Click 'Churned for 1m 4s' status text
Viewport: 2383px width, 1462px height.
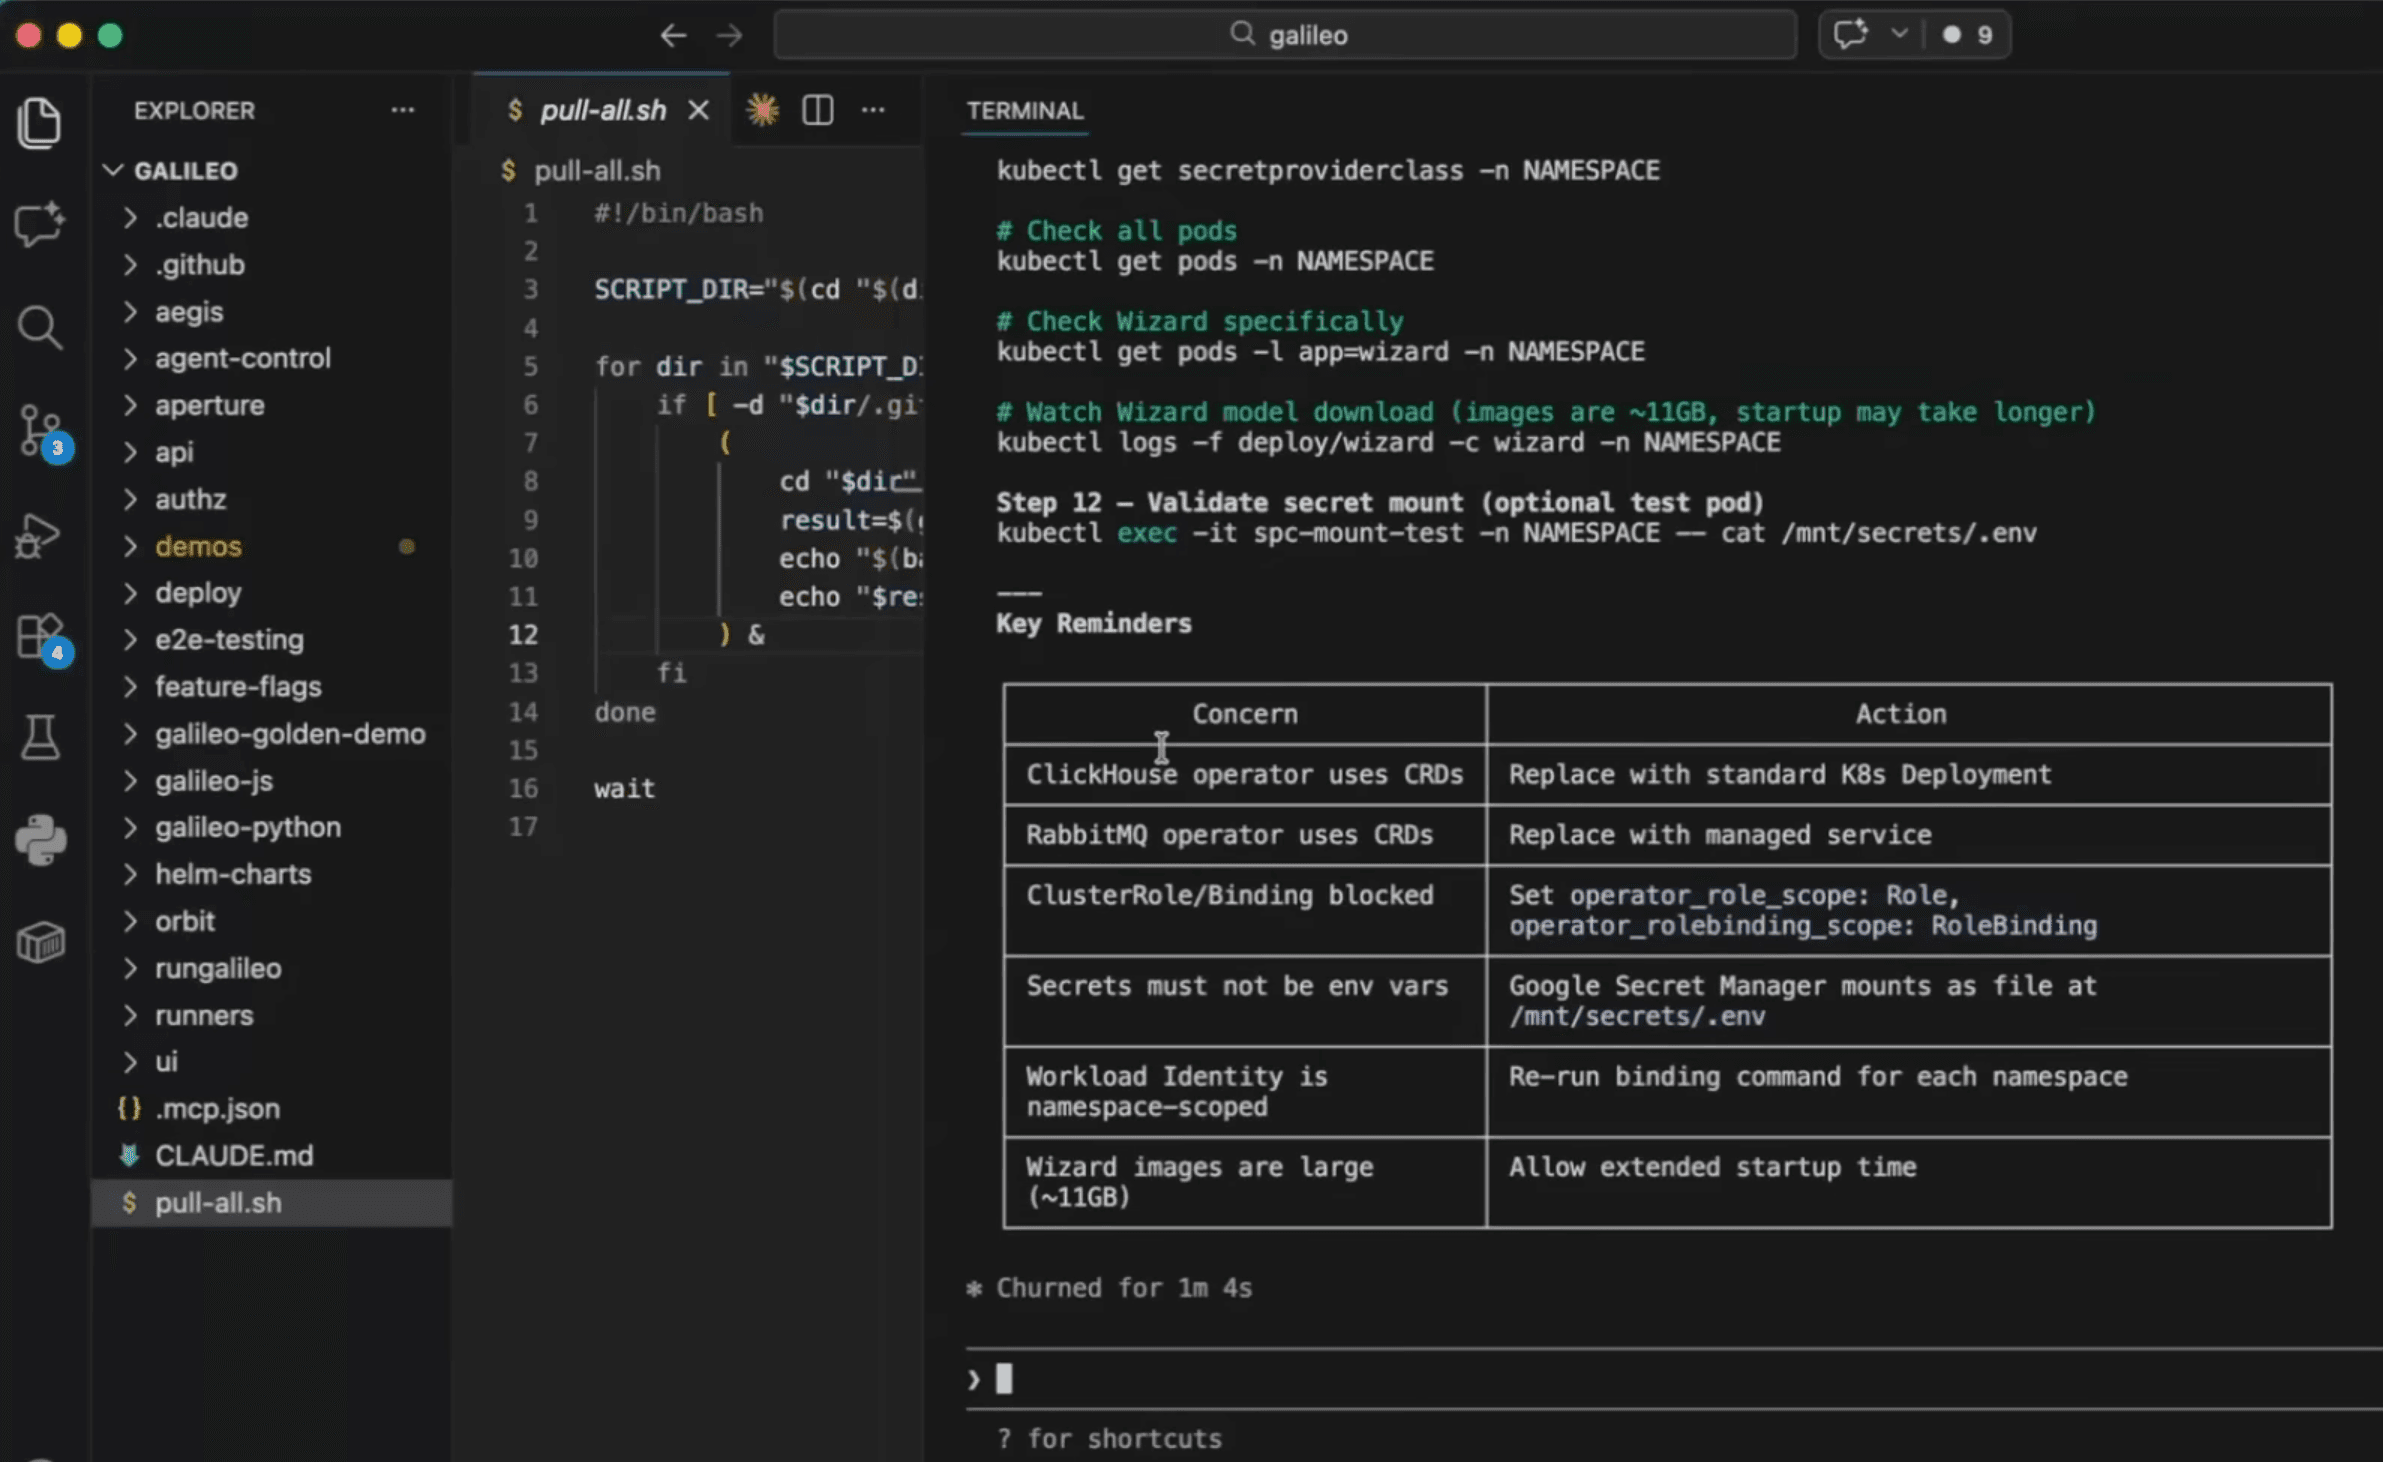[x=1124, y=1288]
